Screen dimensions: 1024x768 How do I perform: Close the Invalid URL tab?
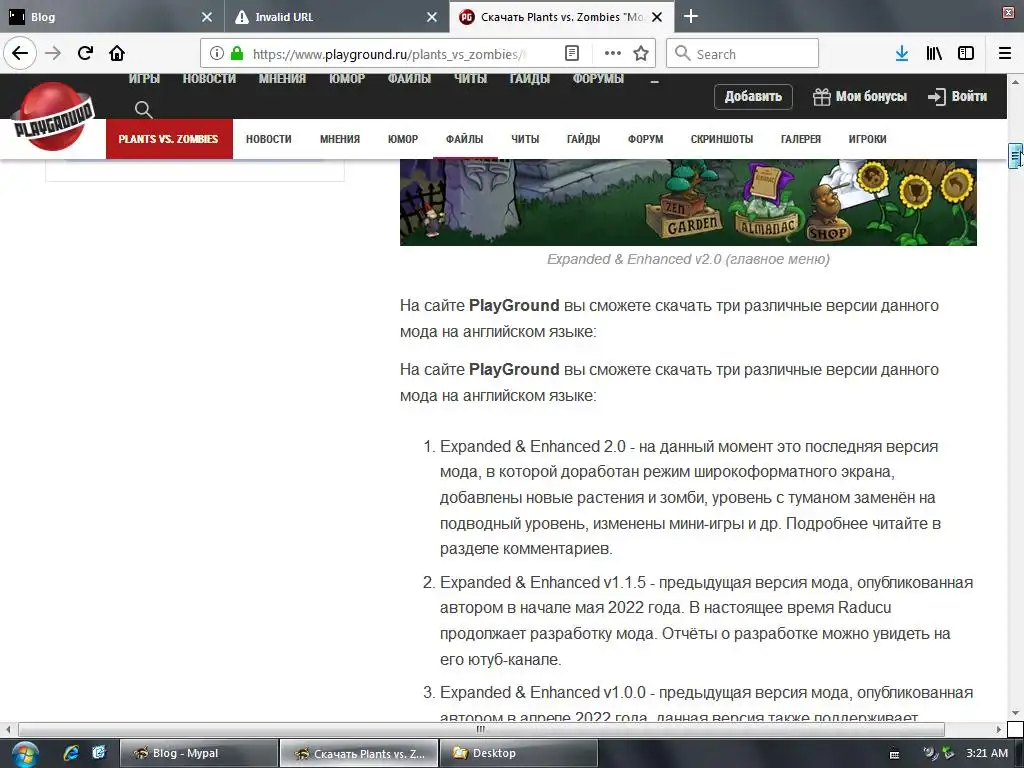coord(432,17)
